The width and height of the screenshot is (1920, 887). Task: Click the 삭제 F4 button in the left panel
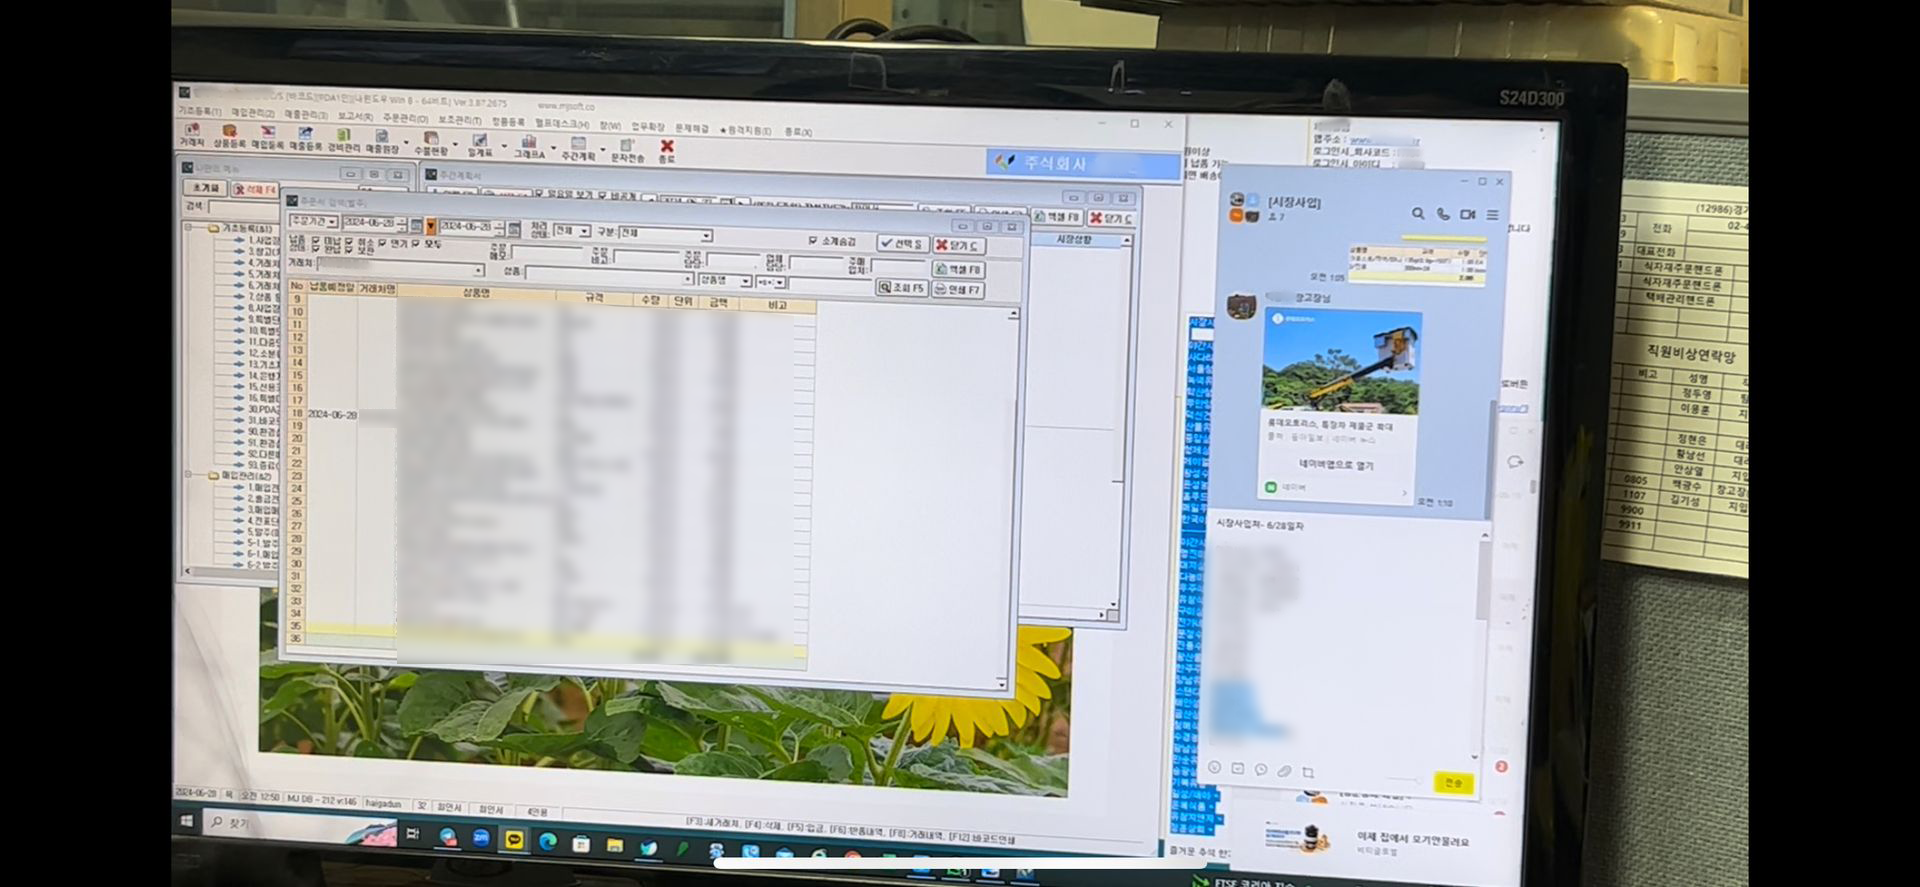[255, 189]
